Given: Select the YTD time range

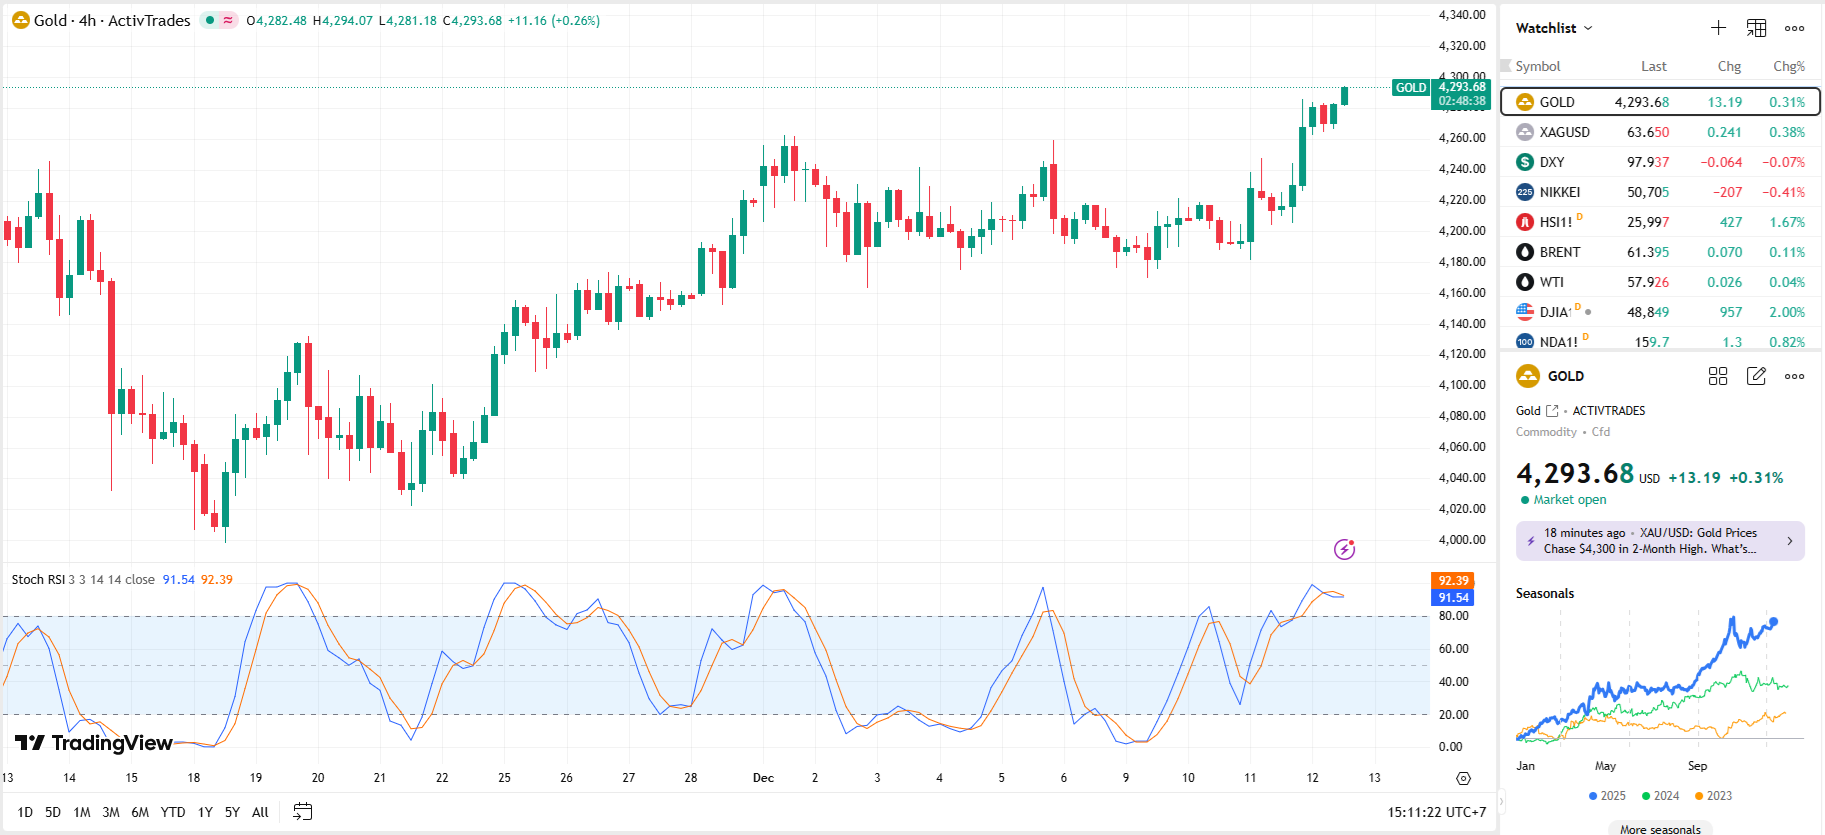Looking at the screenshot, I should coord(173,812).
